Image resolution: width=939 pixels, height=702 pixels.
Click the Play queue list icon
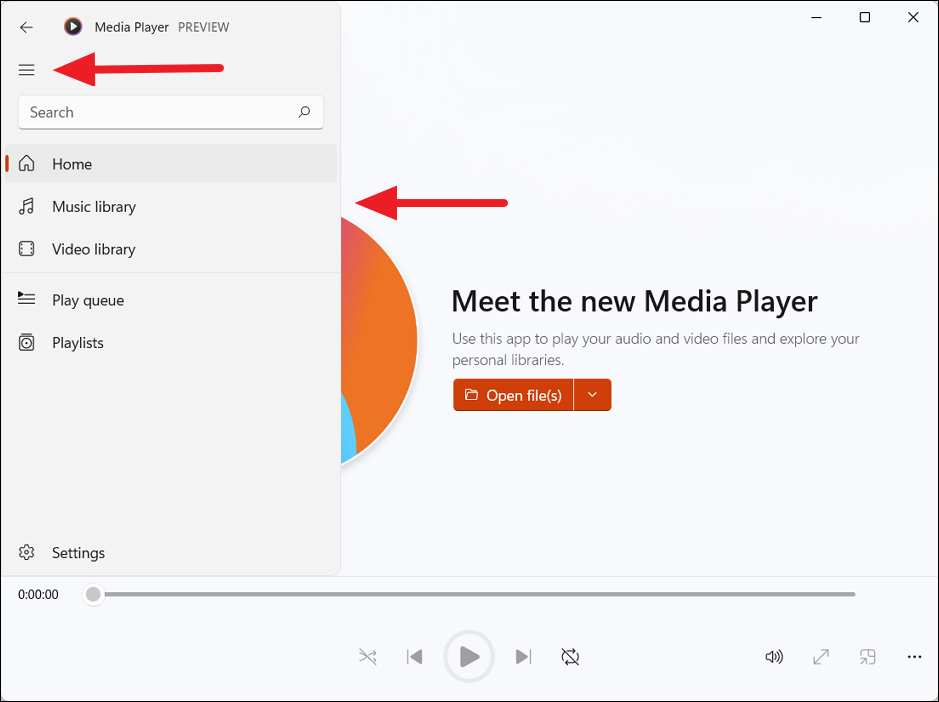[x=26, y=298]
